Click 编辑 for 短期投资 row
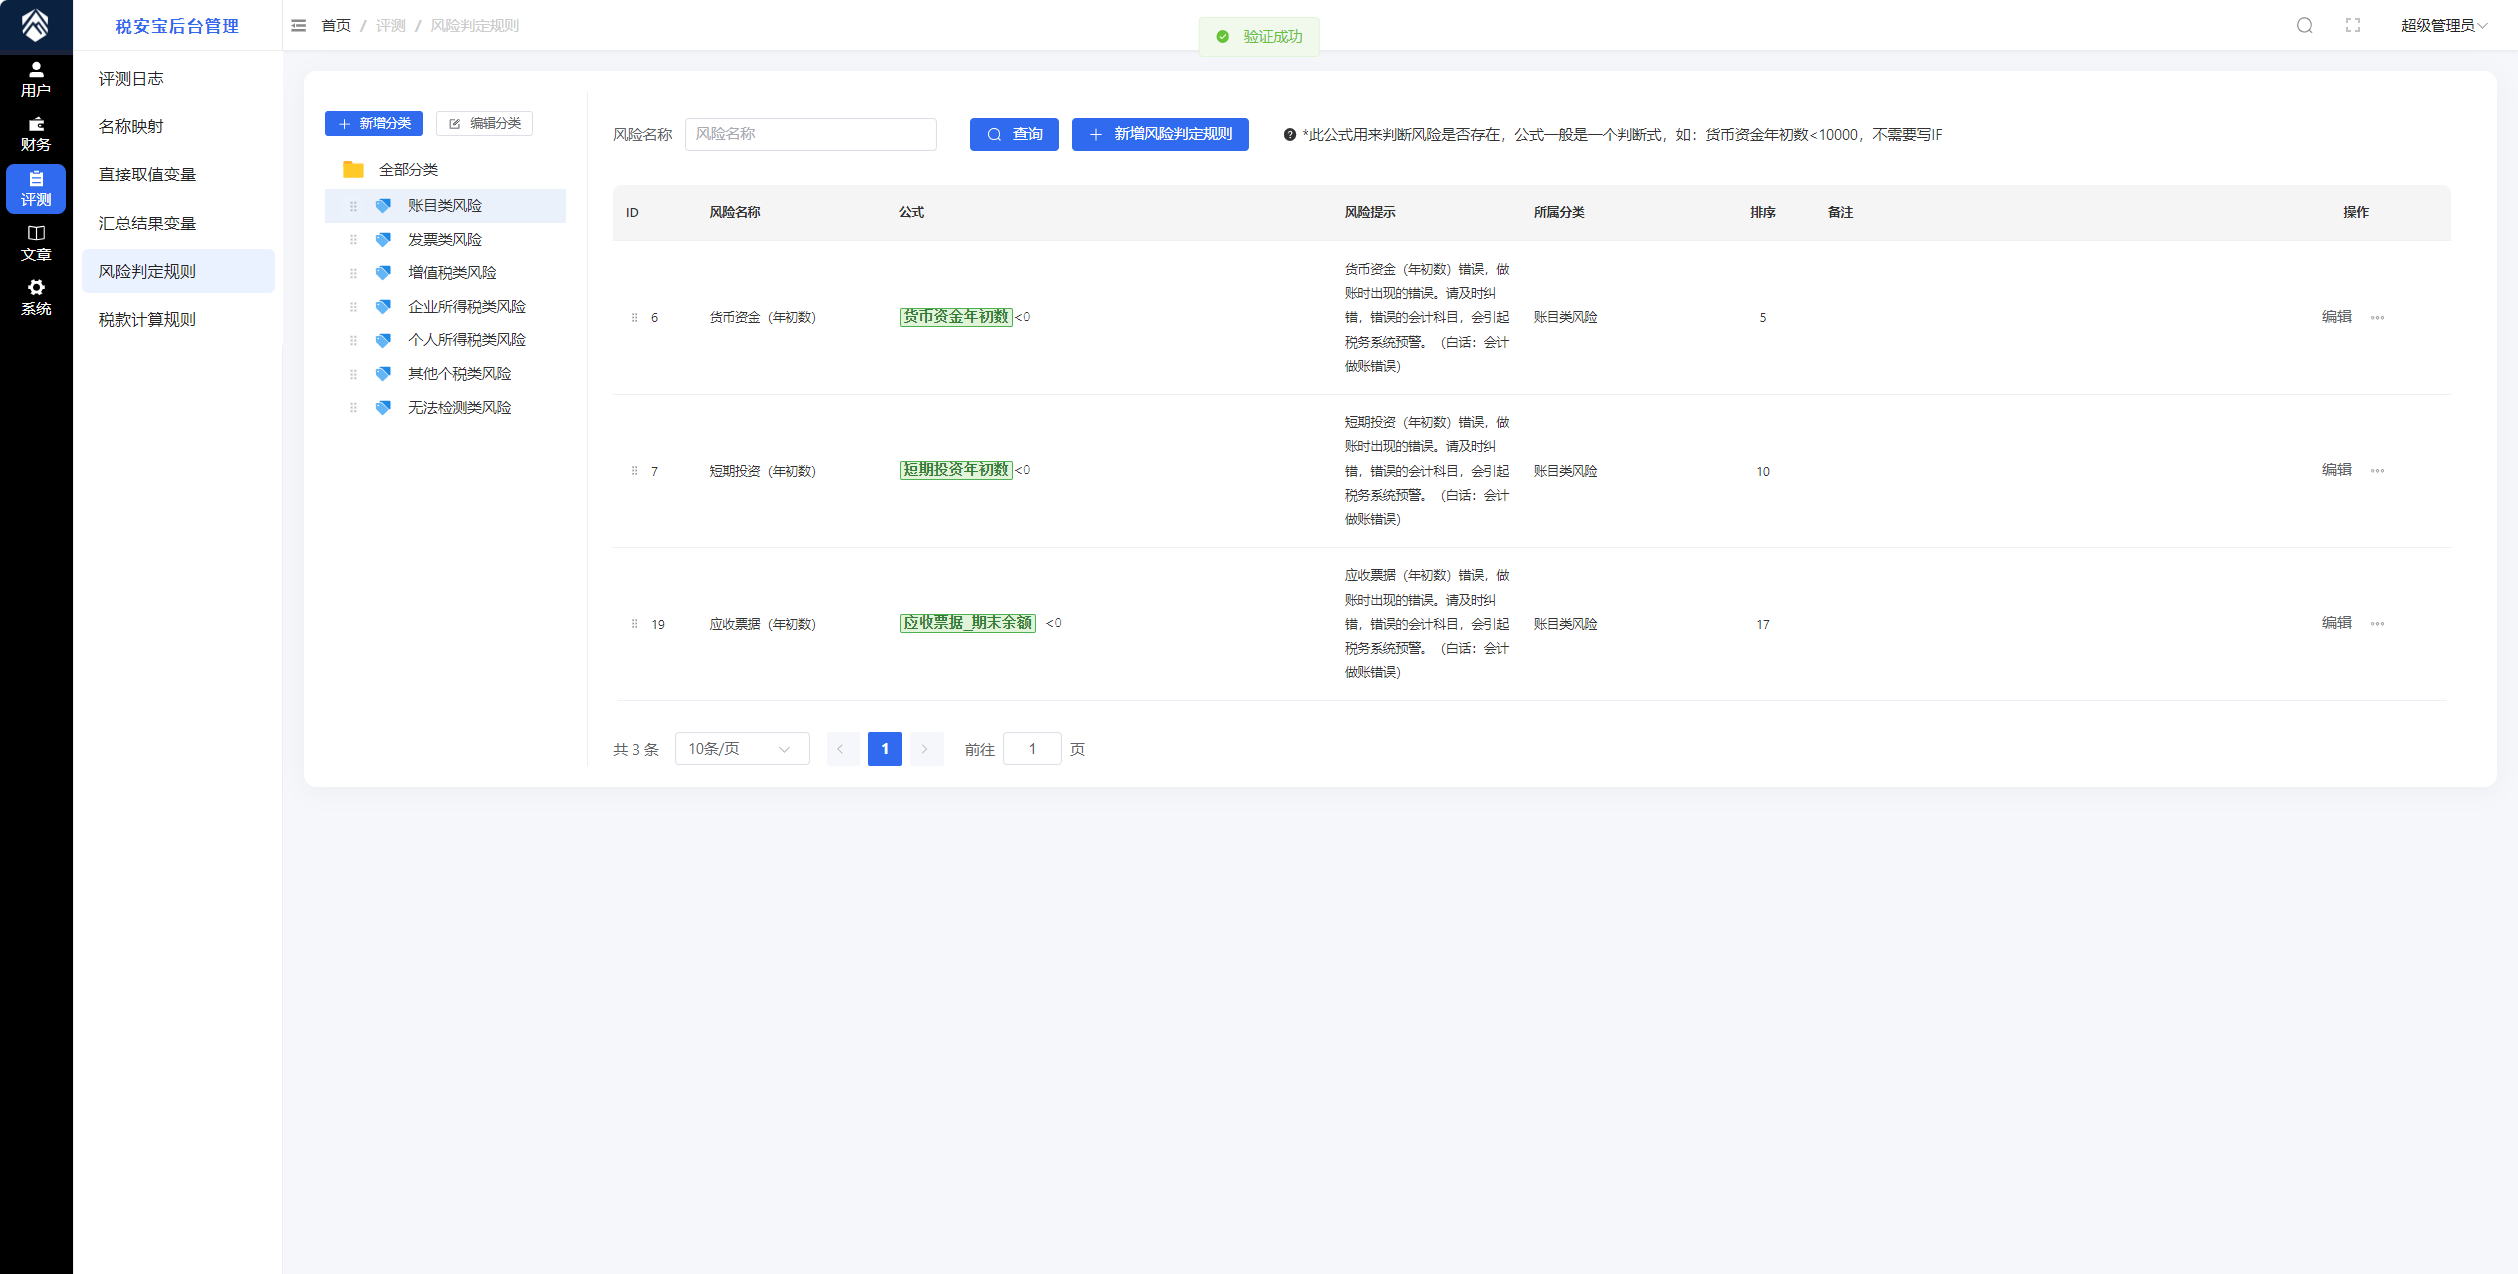 point(2336,470)
